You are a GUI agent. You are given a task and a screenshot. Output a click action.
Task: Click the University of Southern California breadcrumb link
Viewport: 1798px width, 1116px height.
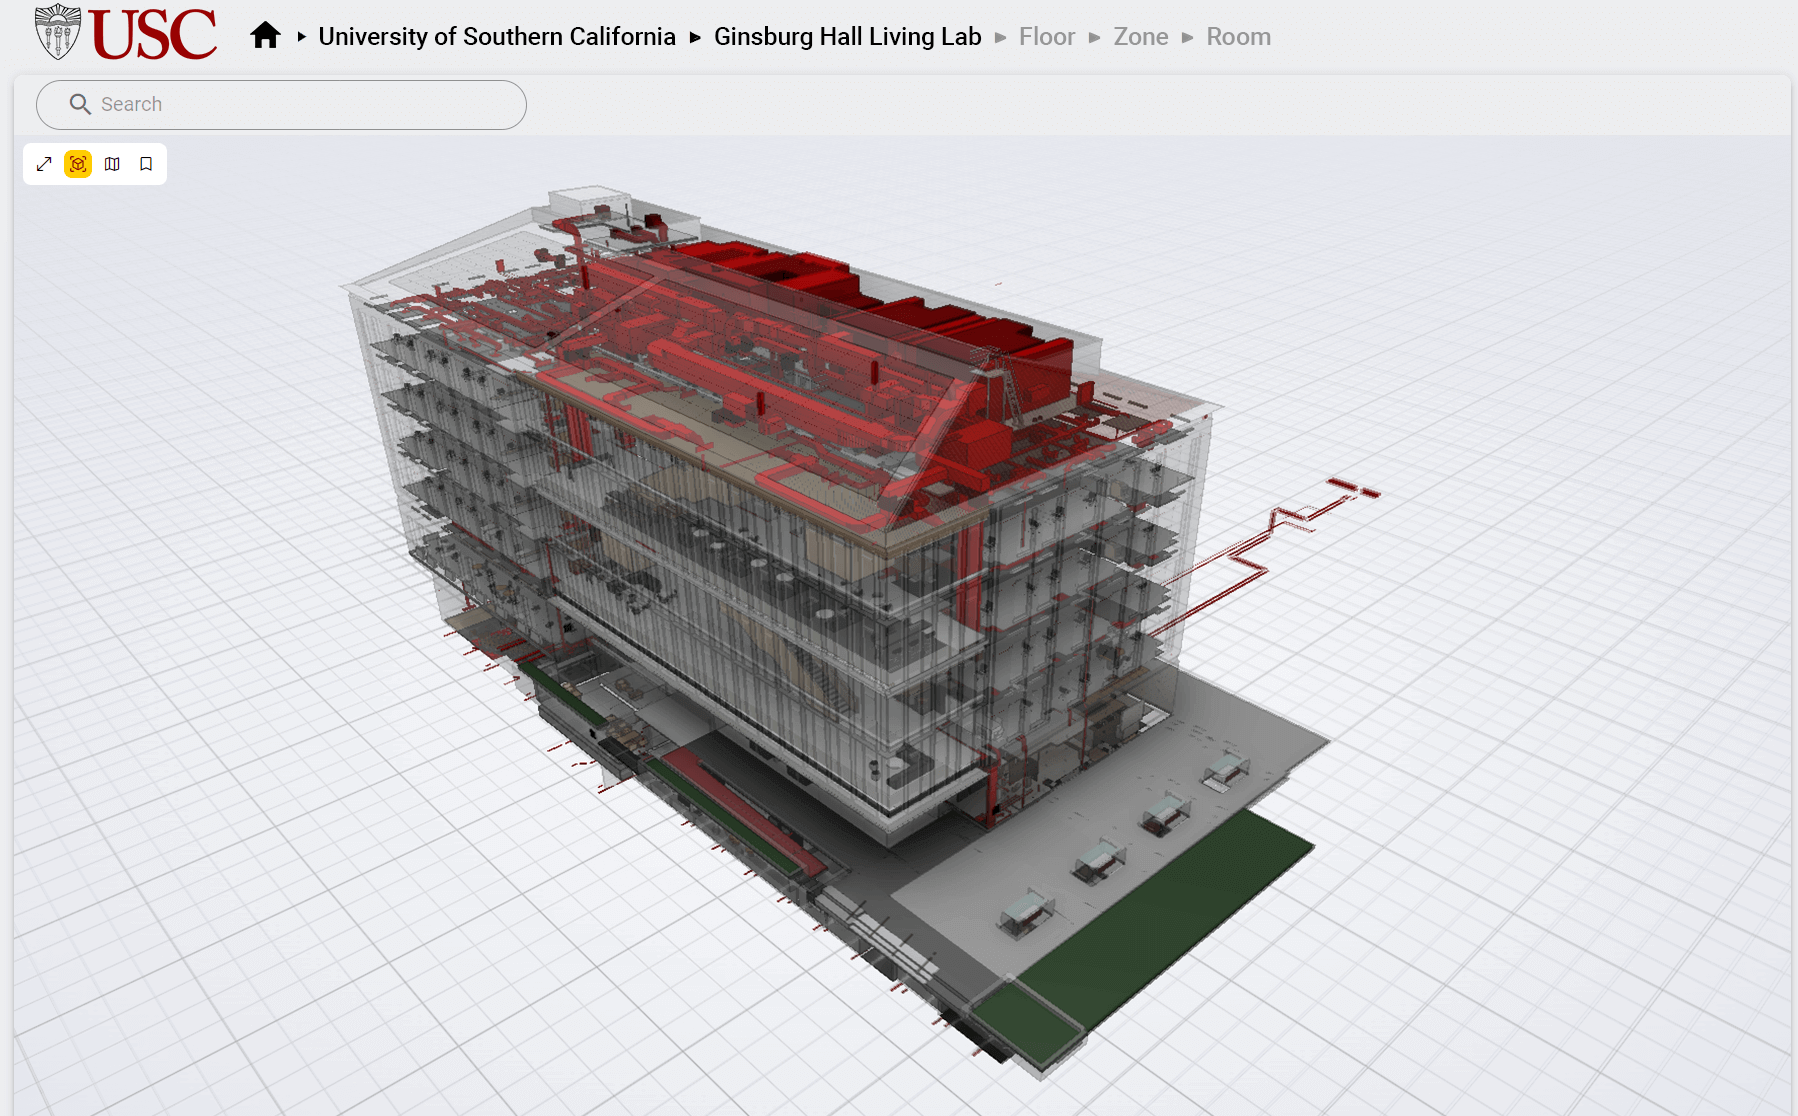(496, 36)
